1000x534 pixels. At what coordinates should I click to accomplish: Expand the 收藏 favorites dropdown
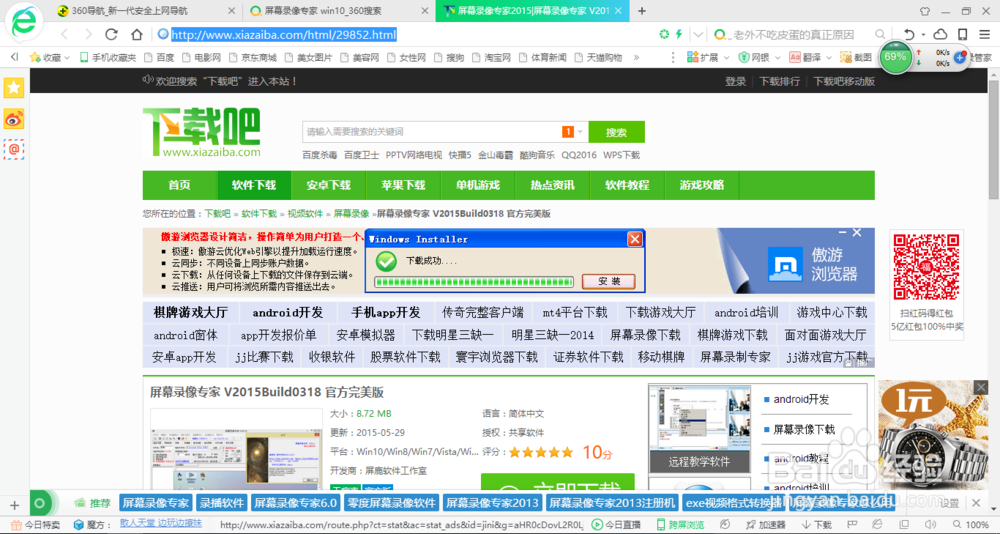(x=66, y=57)
